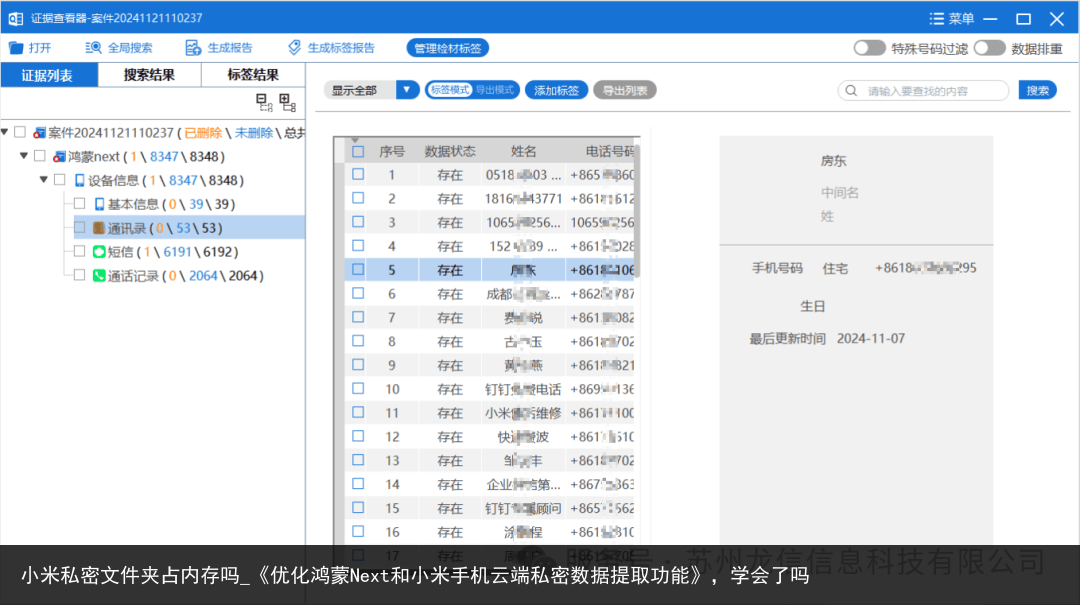Viewport: 1080px width, 605px height.
Task: Collapse the 鸿蒙next tree node
Action: [x=24, y=156]
